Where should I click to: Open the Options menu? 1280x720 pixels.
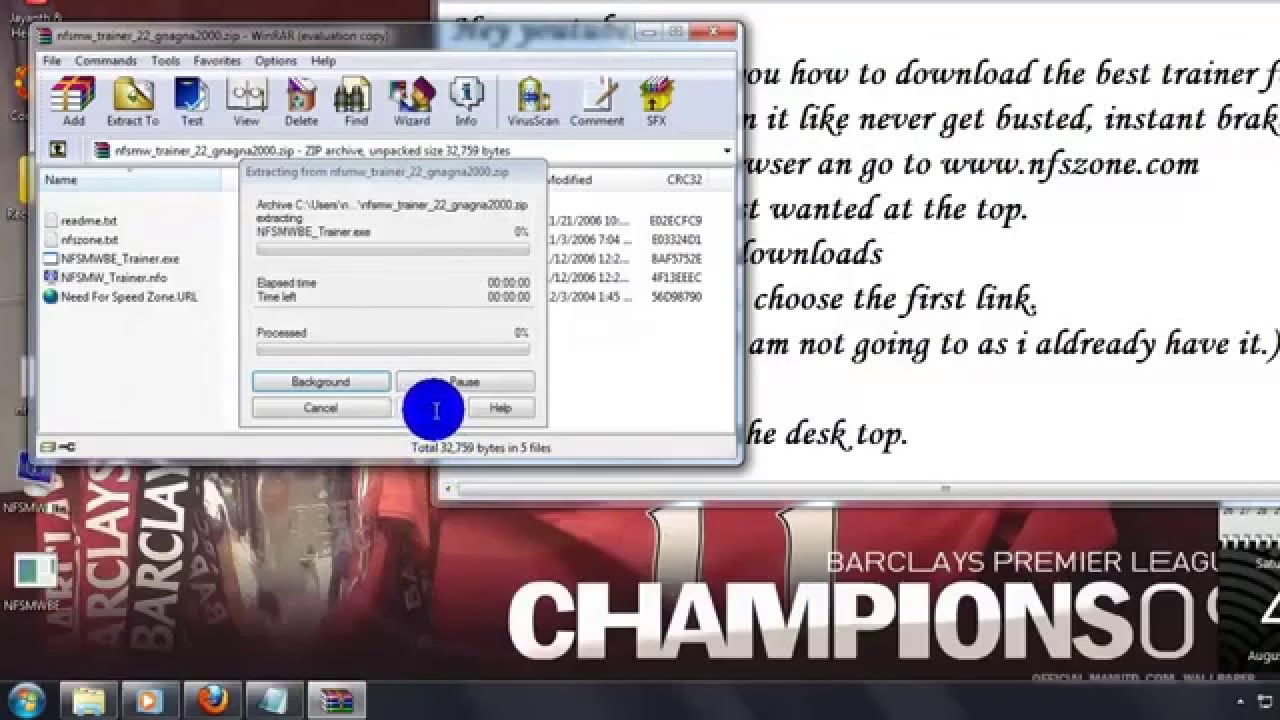pos(276,61)
